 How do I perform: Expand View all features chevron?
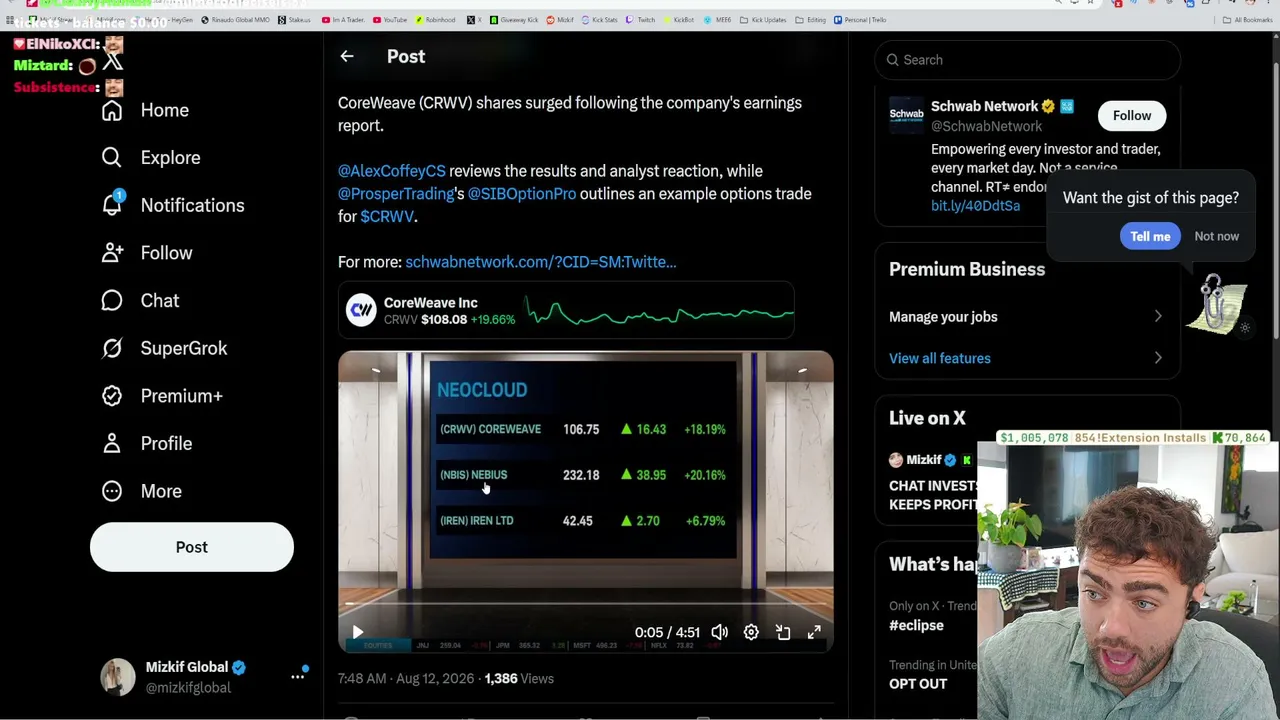(x=1158, y=358)
